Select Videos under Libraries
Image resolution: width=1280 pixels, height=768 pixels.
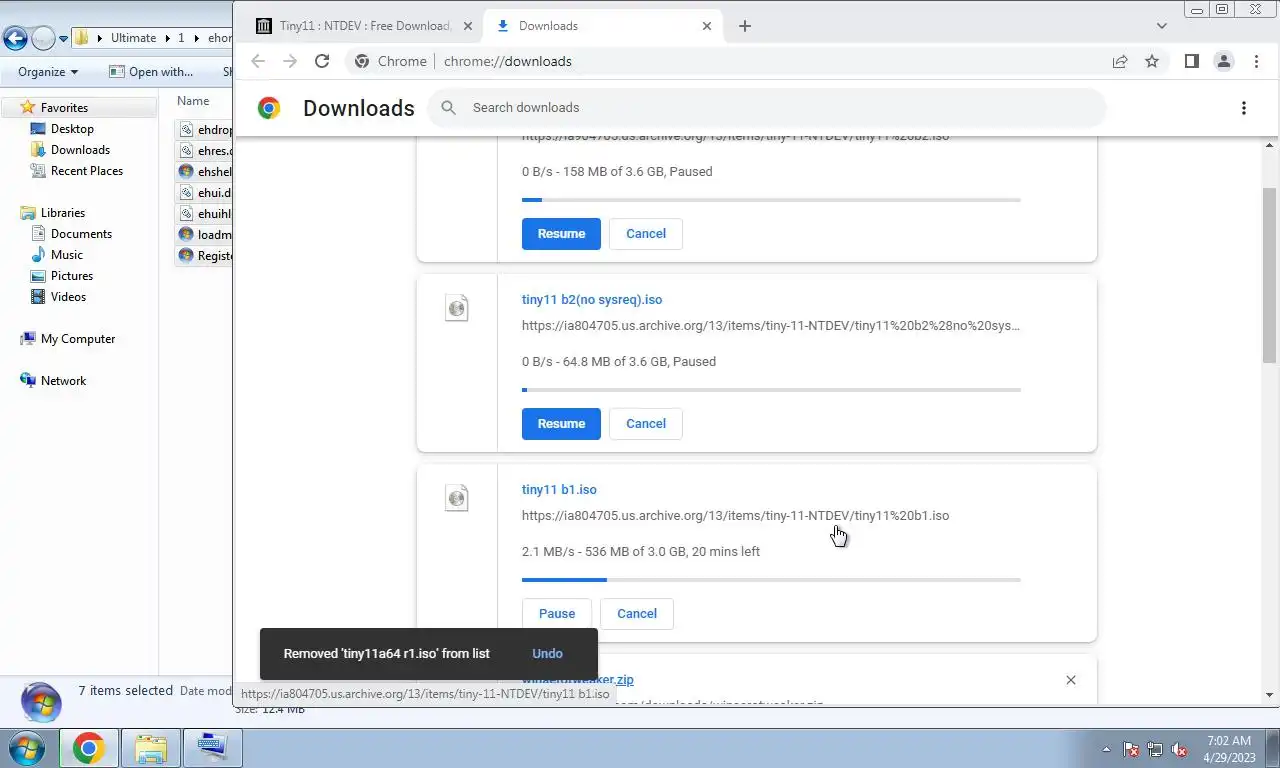68,297
